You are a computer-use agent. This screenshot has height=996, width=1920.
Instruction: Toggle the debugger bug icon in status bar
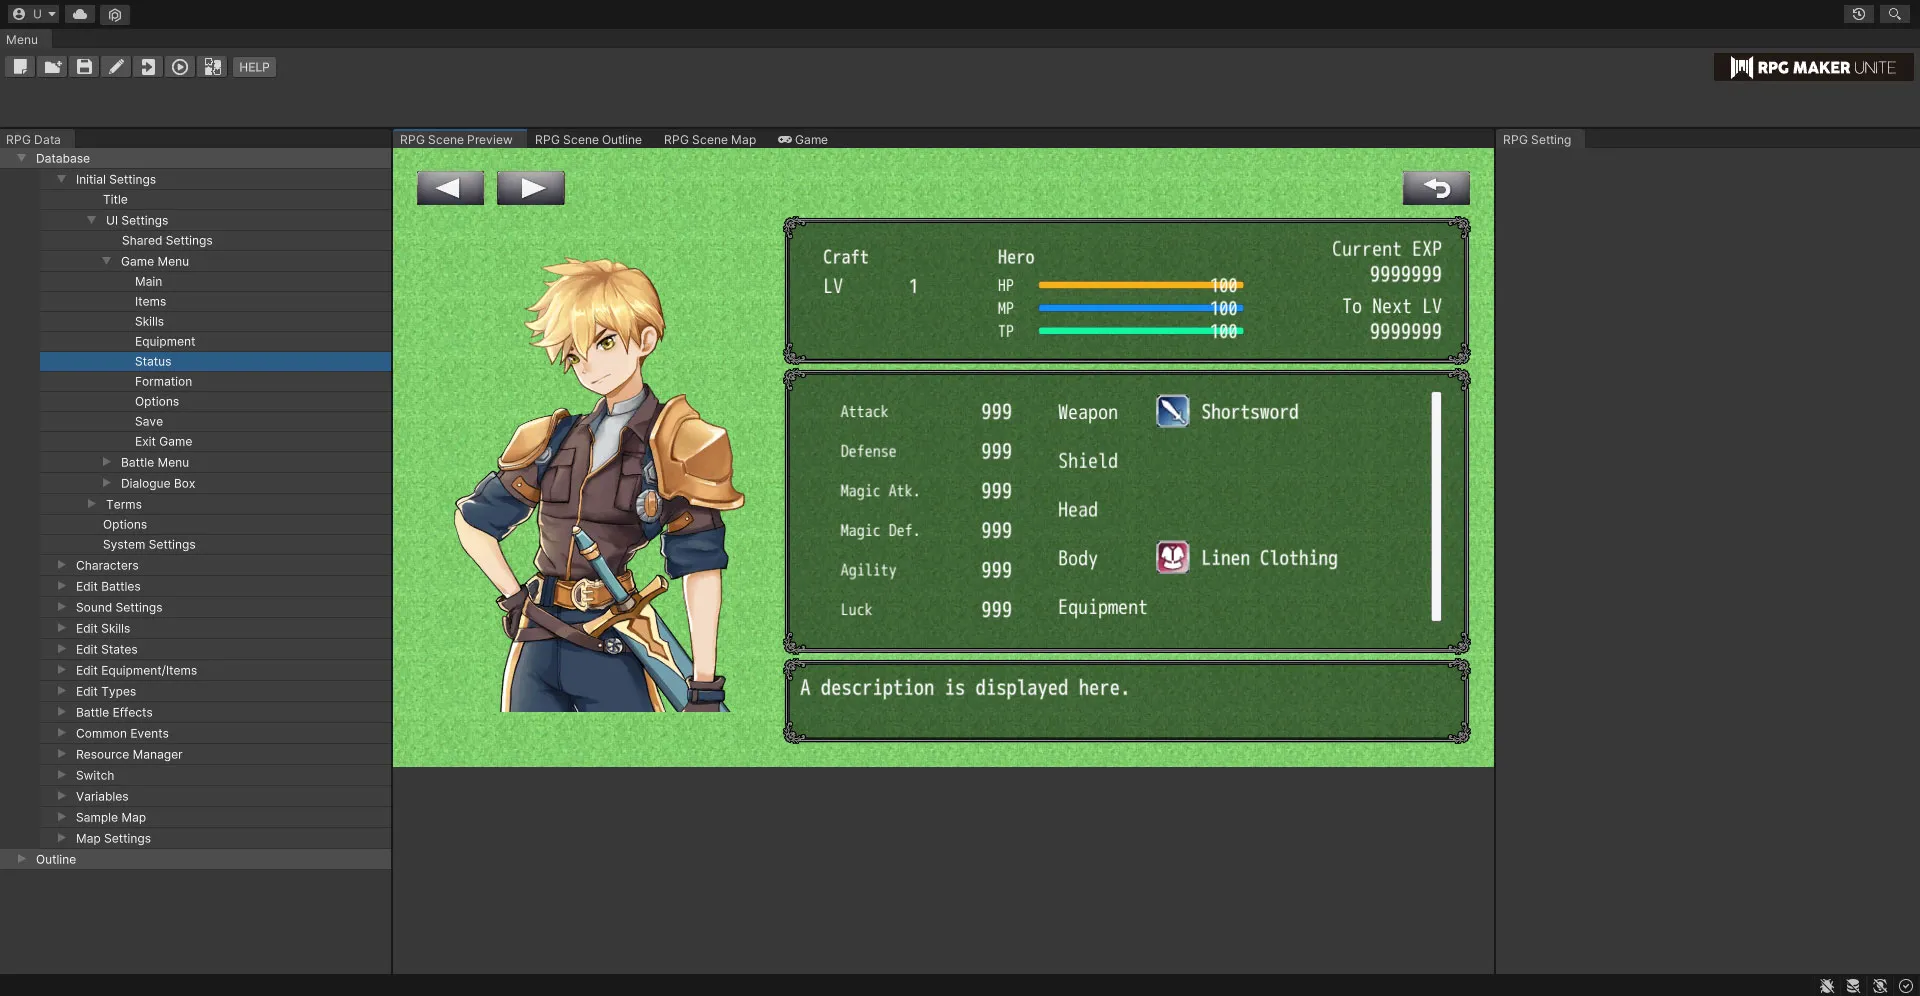point(1827,986)
